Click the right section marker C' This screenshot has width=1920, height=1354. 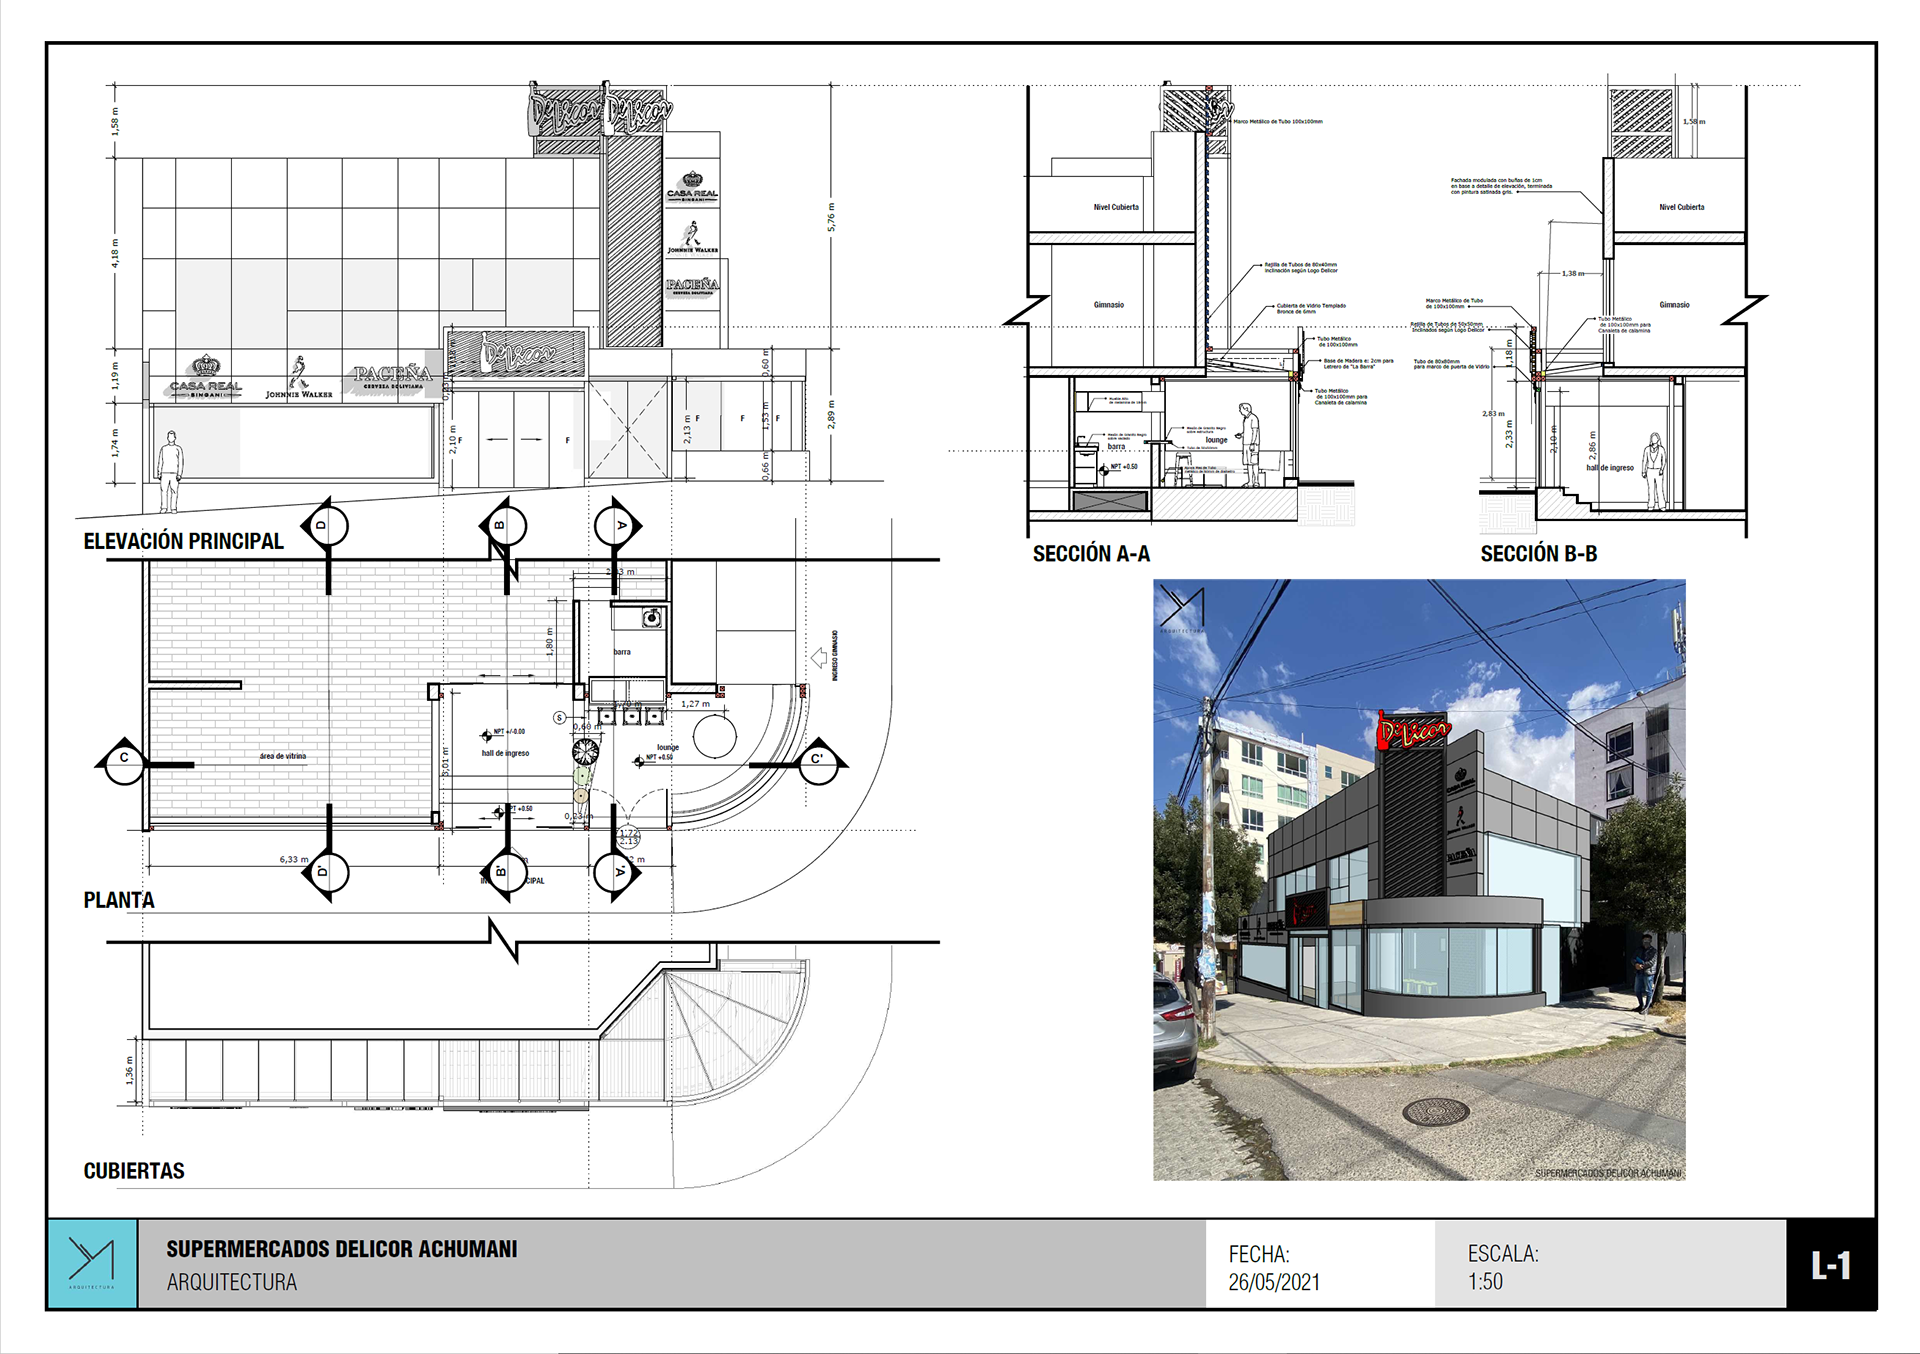tap(818, 764)
